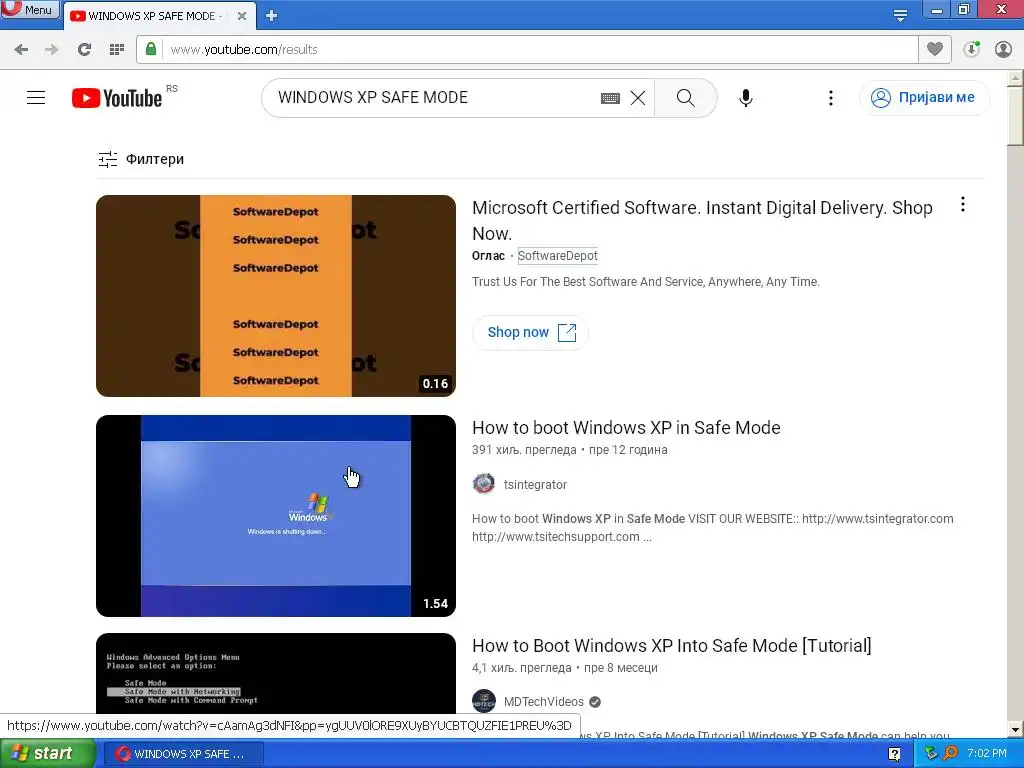Clear the search query with X
The width and height of the screenshot is (1024, 768).
pos(638,98)
